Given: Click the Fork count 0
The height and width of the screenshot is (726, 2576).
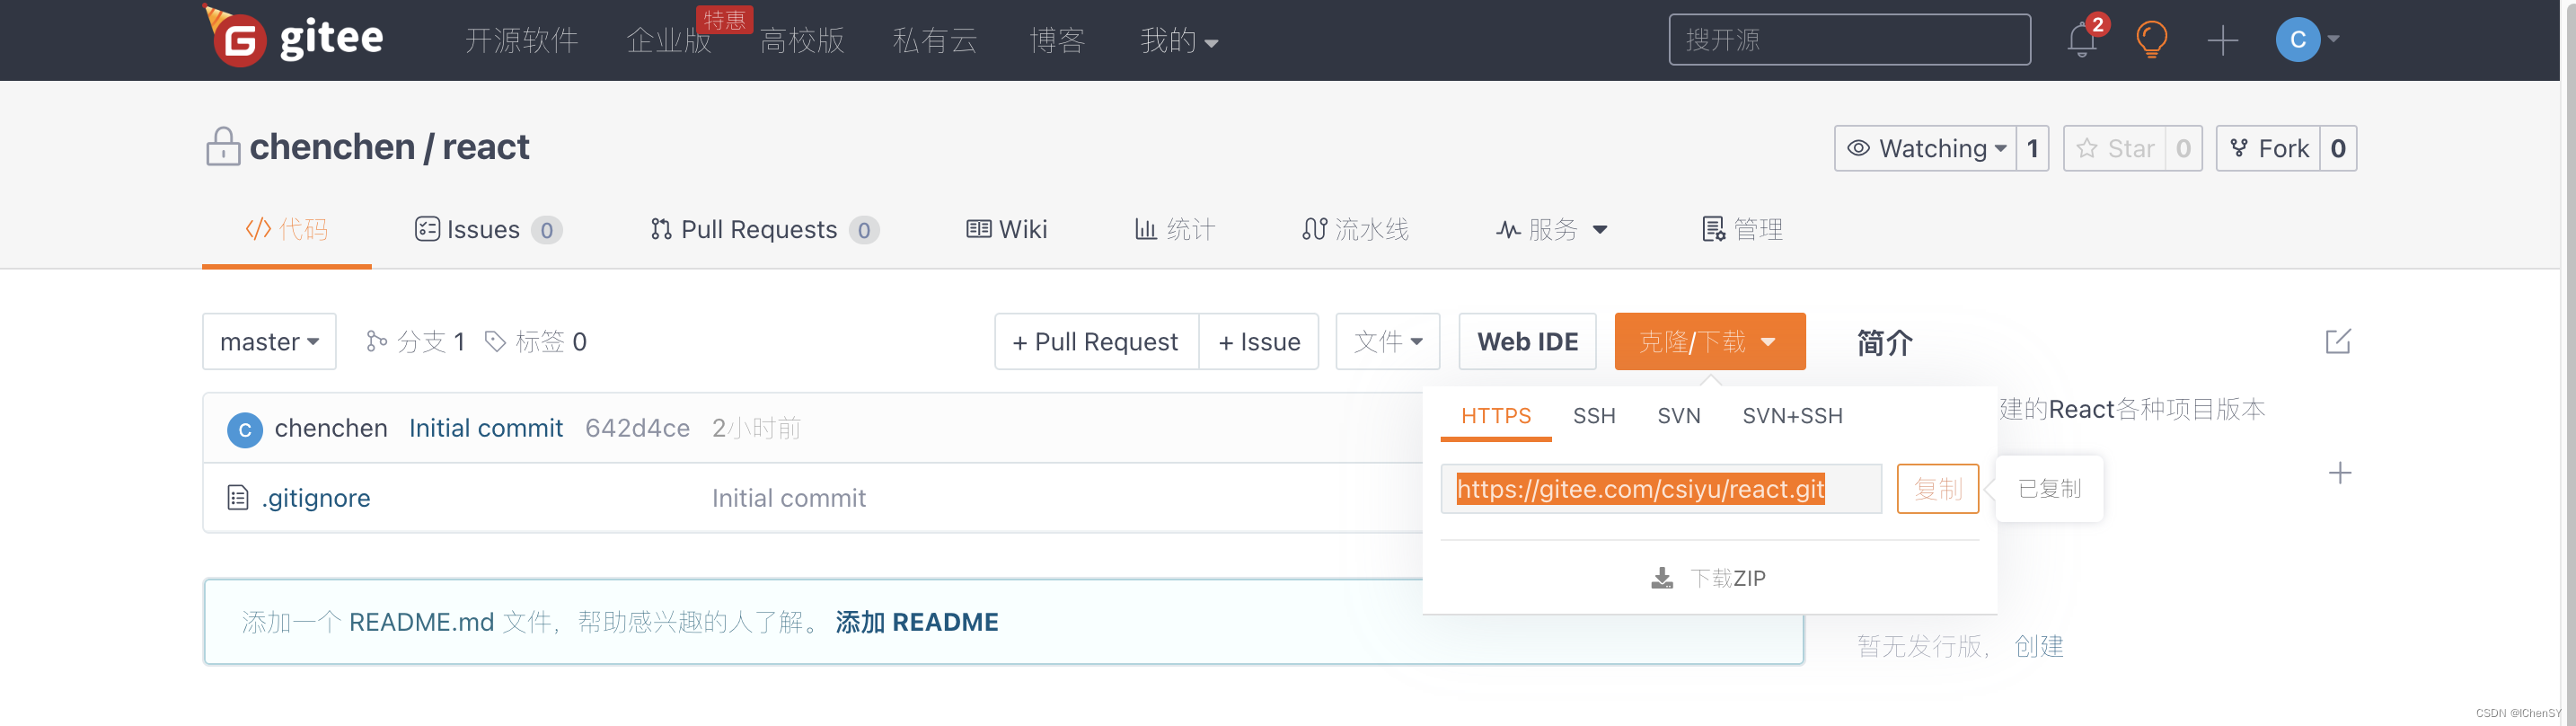Looking at the screenshot, I should click(2338, 148).
